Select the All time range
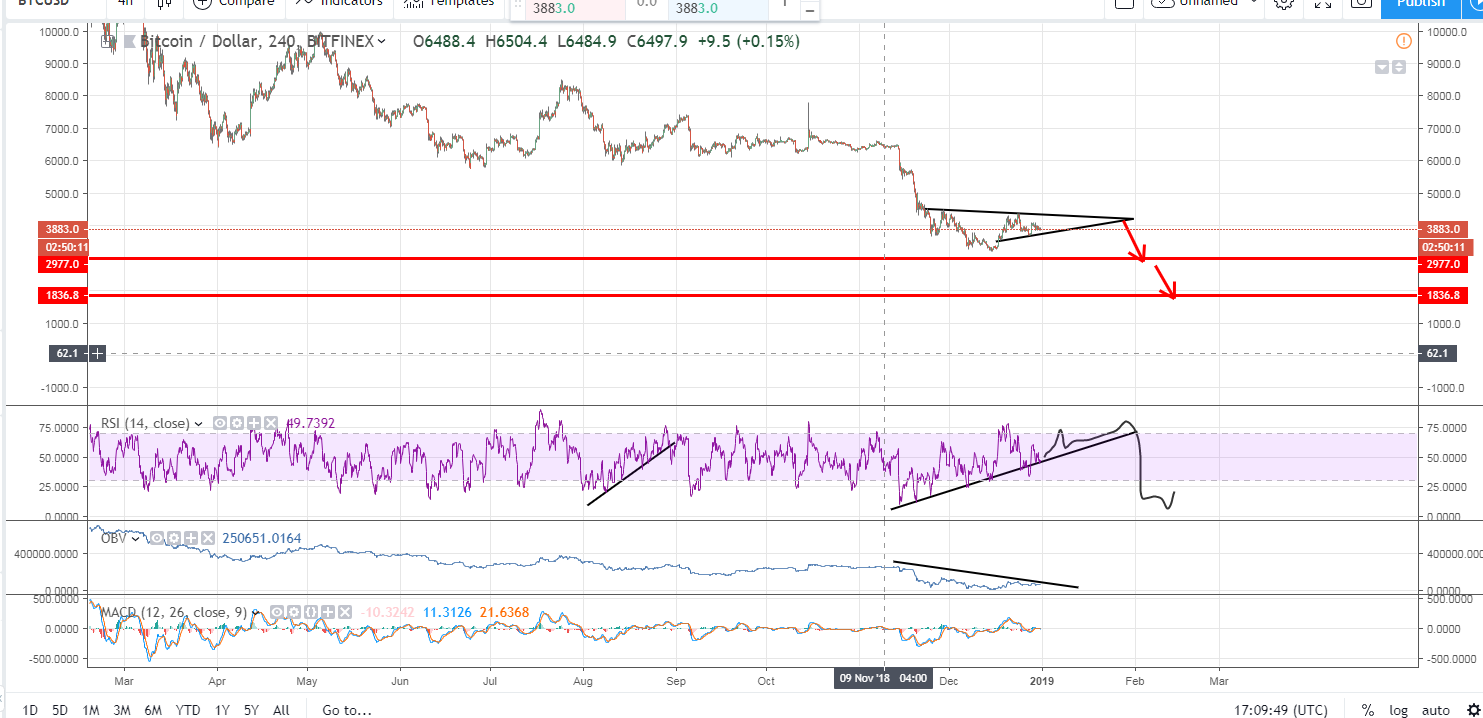Screen dimensions: 1483x718 [x=281, y=710]
